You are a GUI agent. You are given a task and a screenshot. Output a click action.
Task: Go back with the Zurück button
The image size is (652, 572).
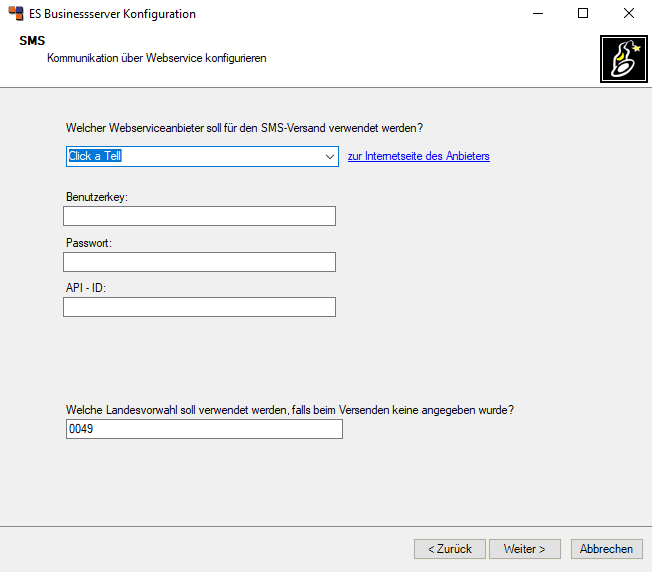click(449, 549)
